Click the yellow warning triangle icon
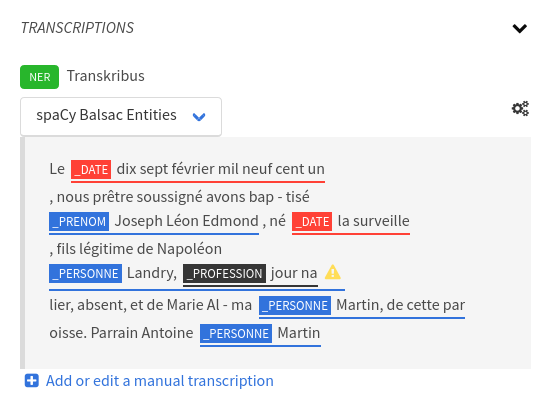This screenshot has width=547, height=414. [332, 272]
